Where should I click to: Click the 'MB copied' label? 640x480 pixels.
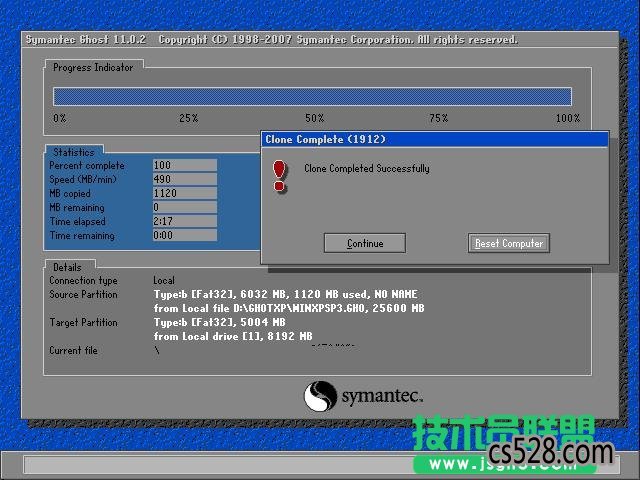pos(70,193)
